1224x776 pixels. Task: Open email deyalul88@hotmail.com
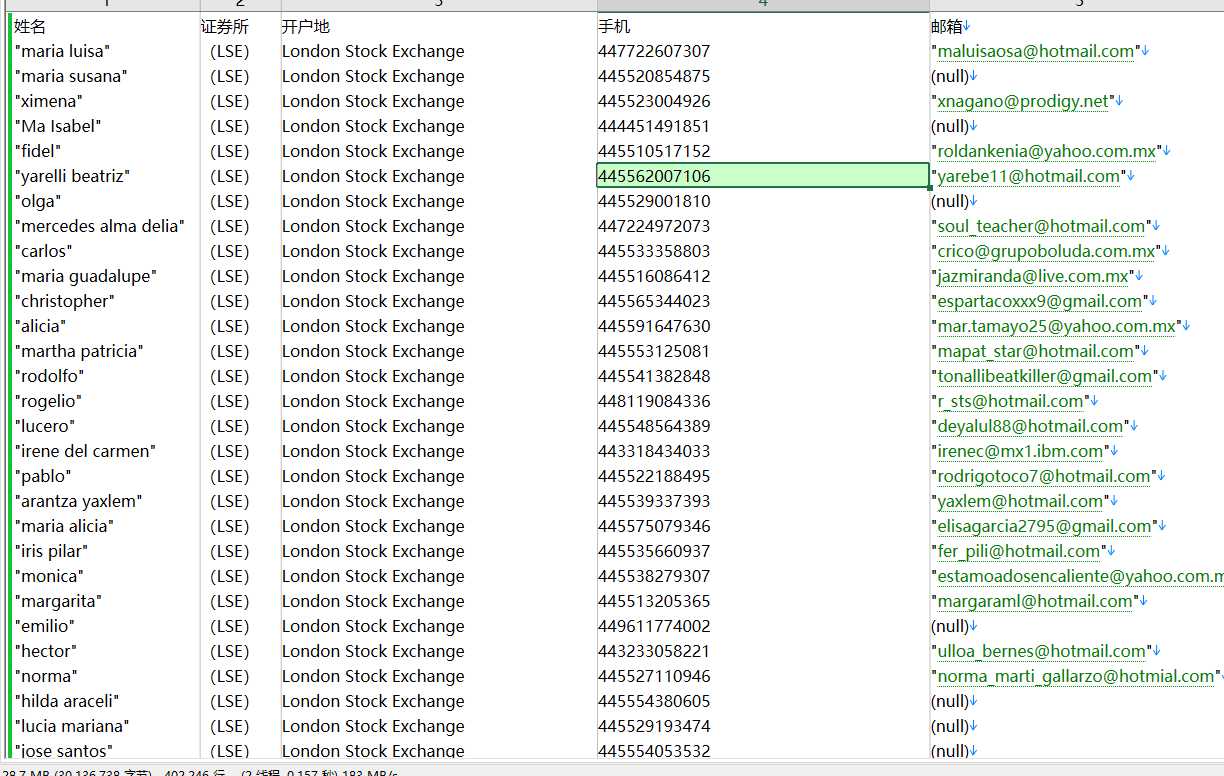point(1030,426)
